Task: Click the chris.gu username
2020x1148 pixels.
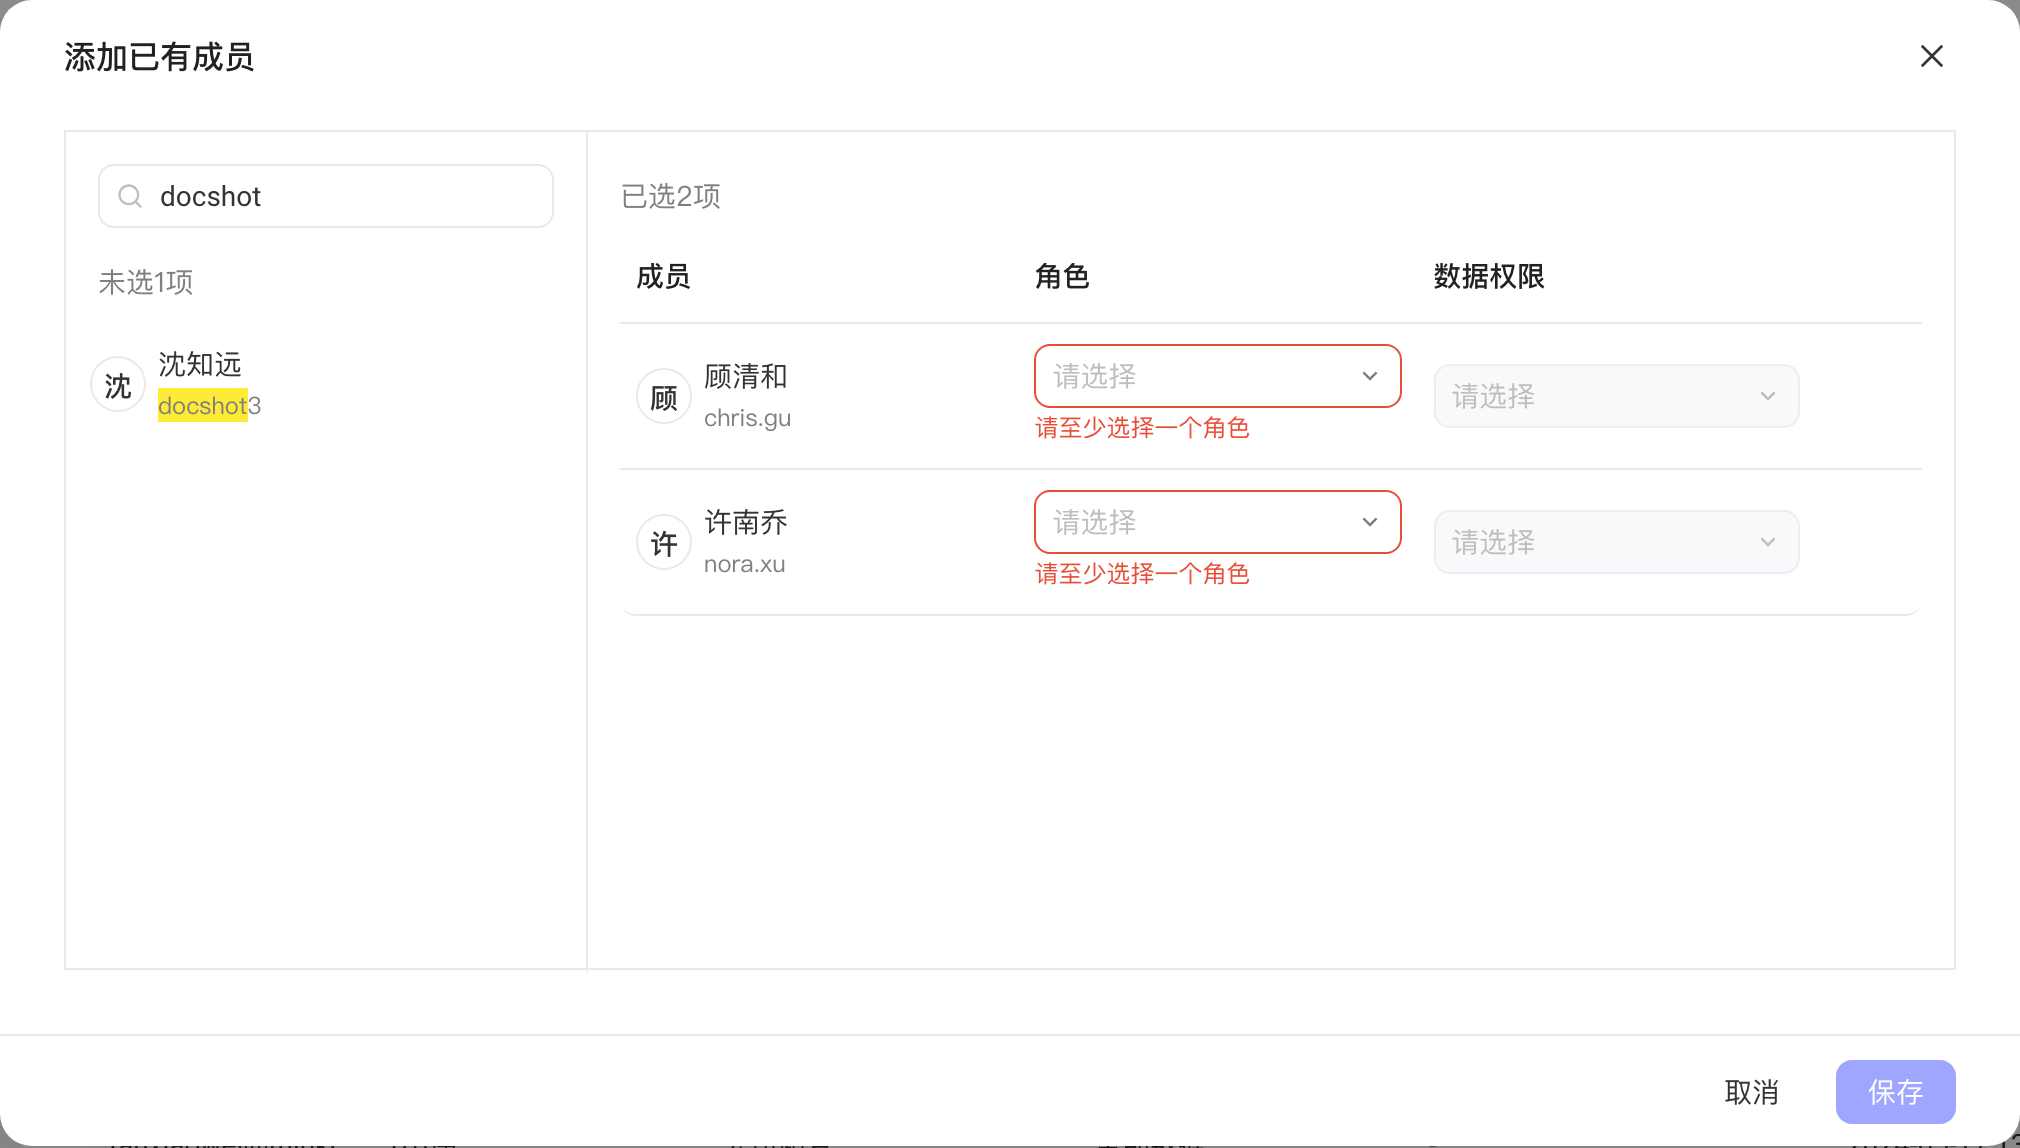Action: pos(747,418)
